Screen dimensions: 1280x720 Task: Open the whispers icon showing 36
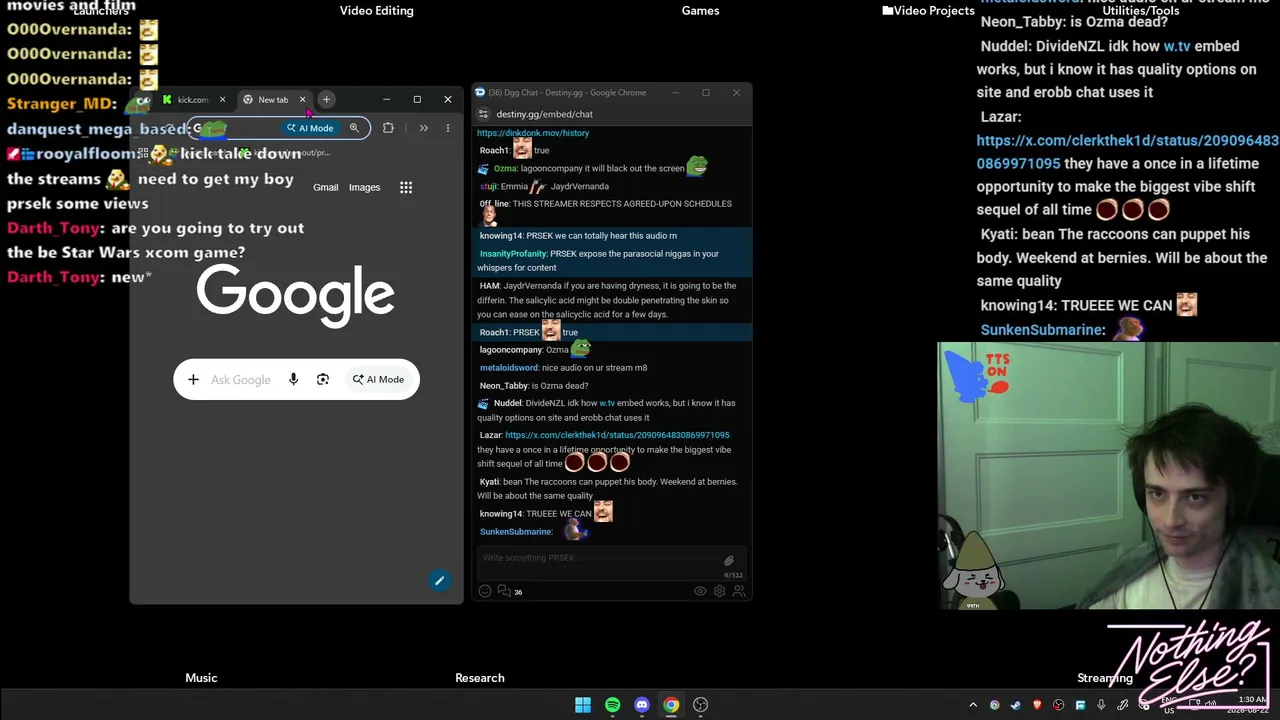(x=510, y=592)
